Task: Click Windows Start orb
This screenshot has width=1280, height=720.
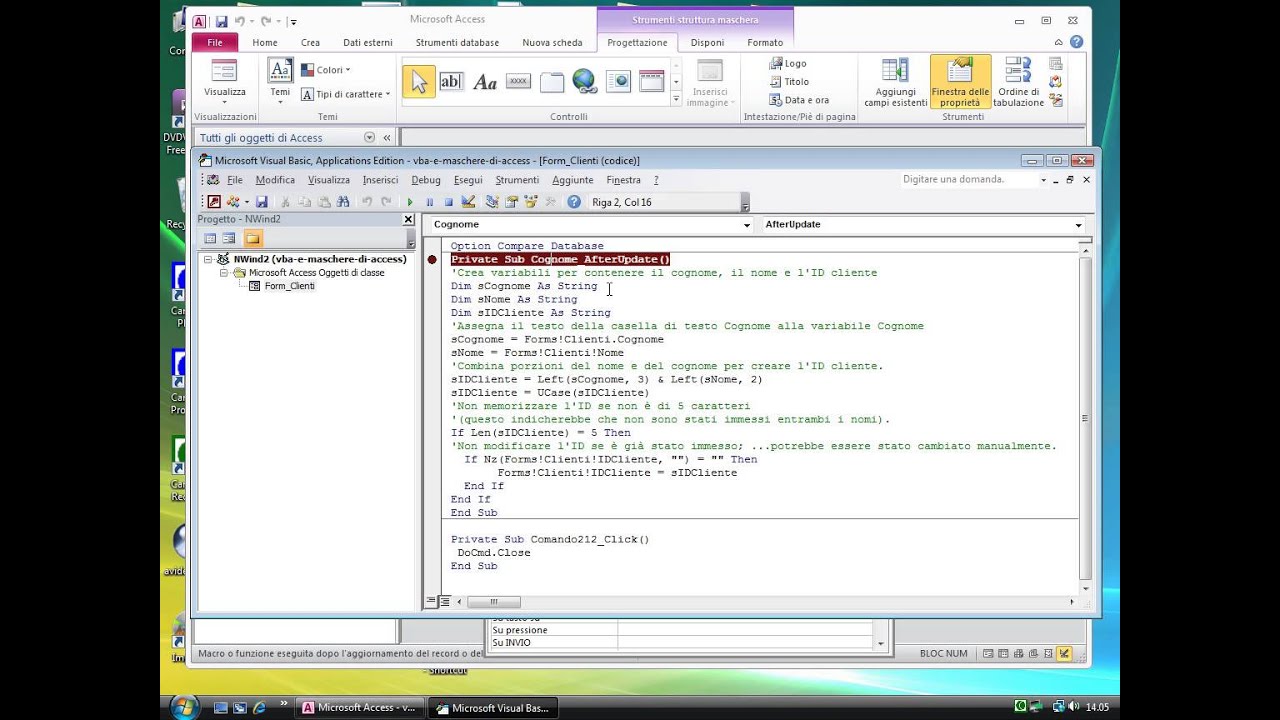Action: coord(184,706)
